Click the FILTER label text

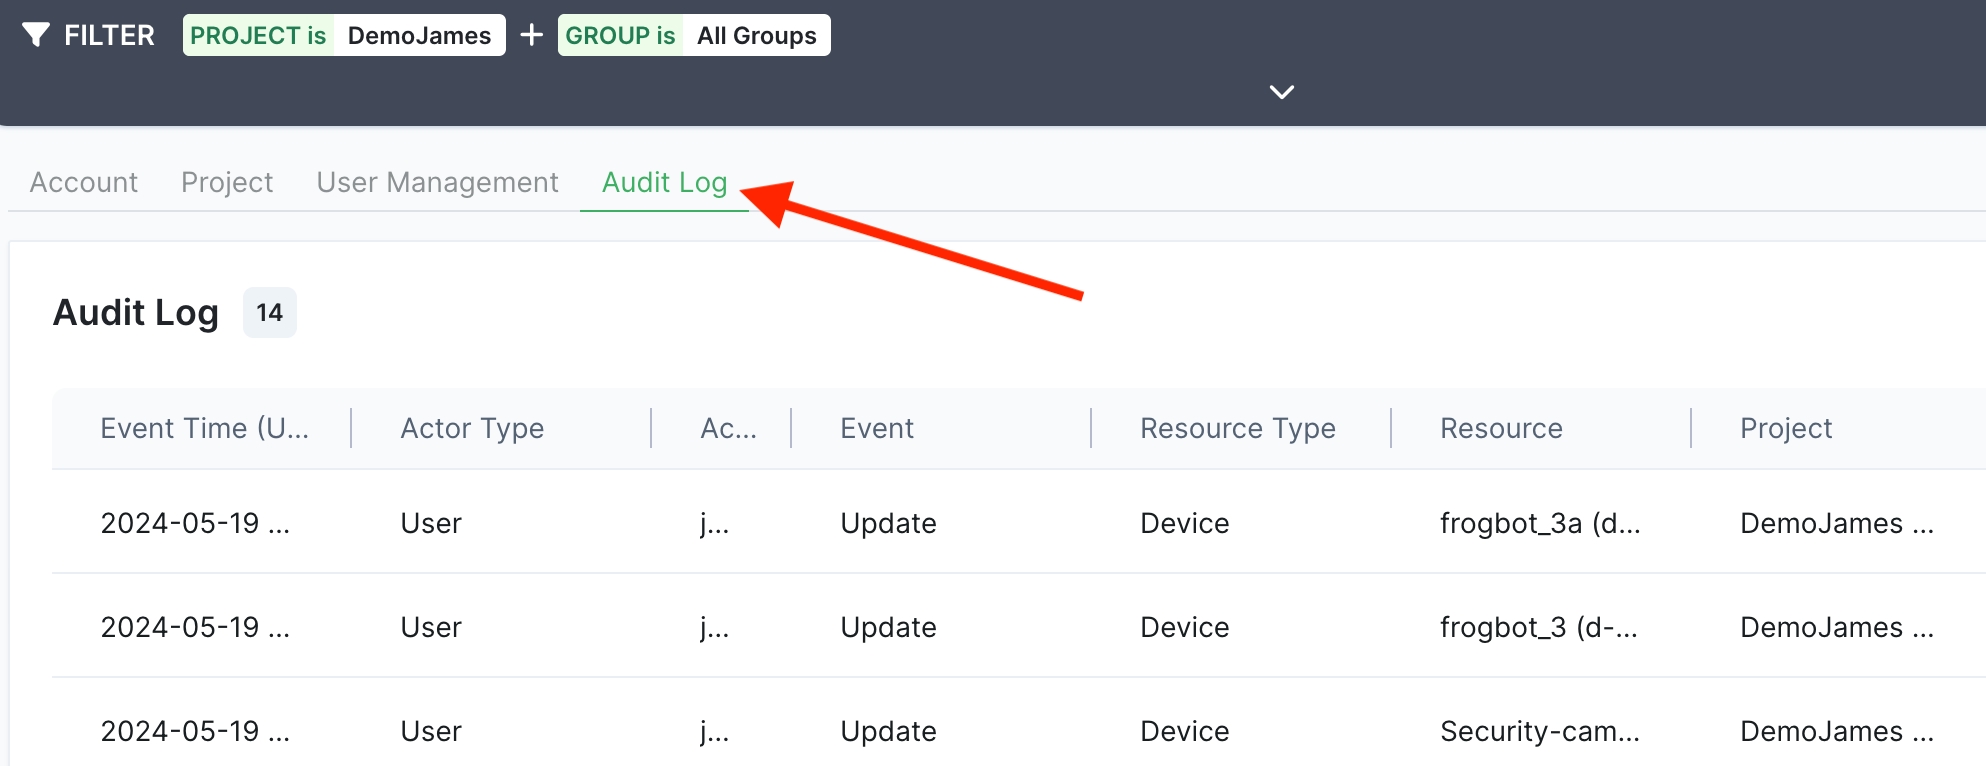click(109, 35)
